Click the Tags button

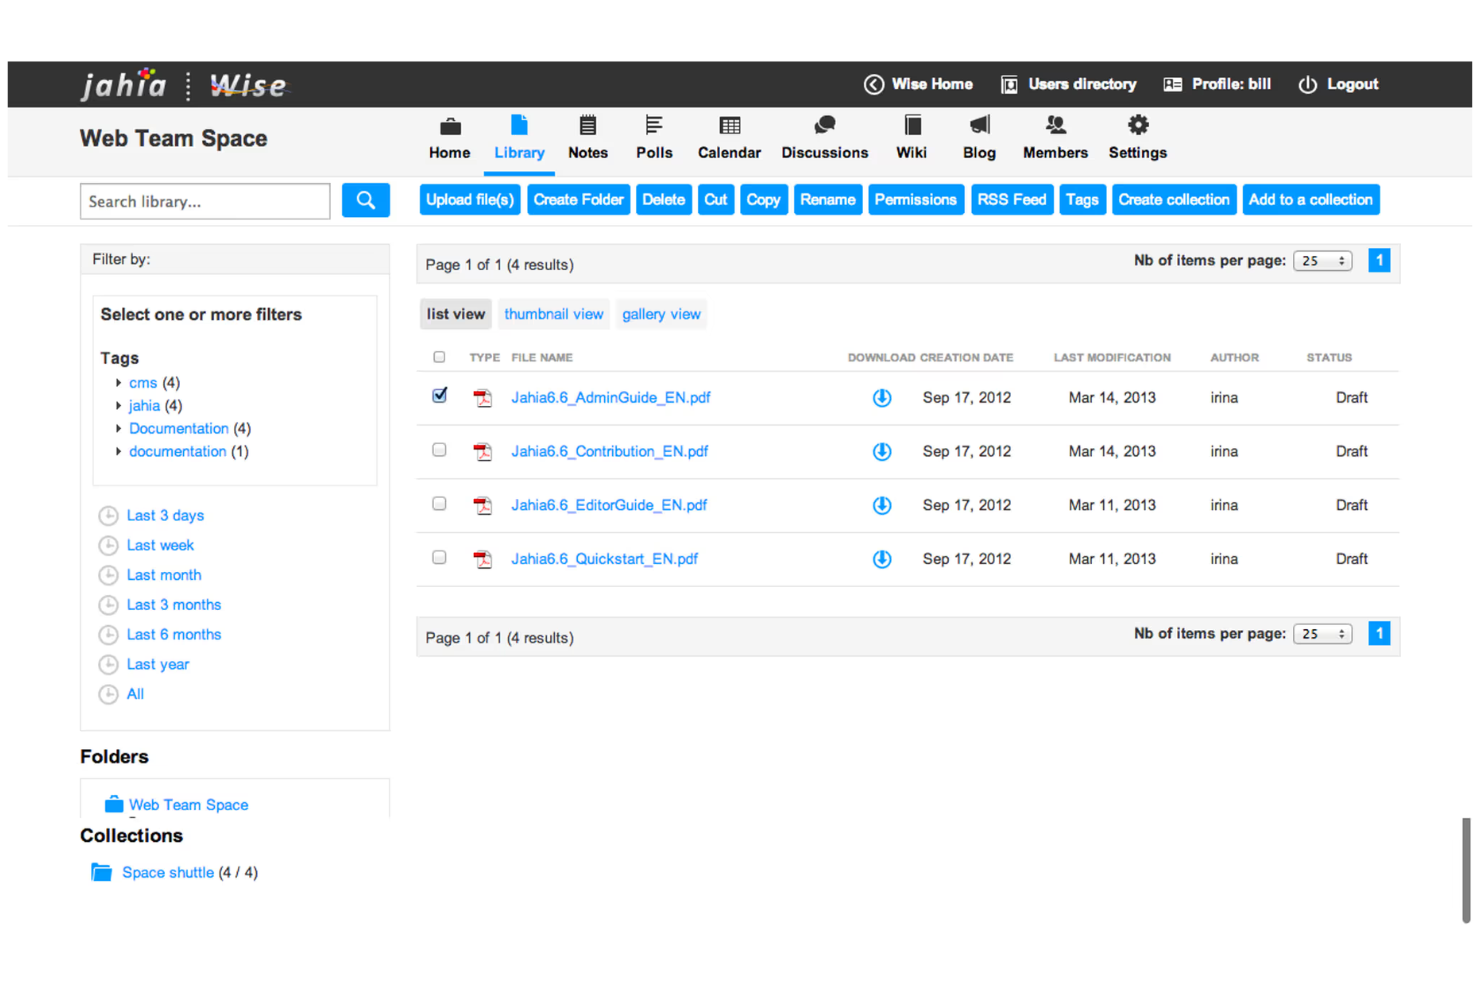pos(1082,200)
